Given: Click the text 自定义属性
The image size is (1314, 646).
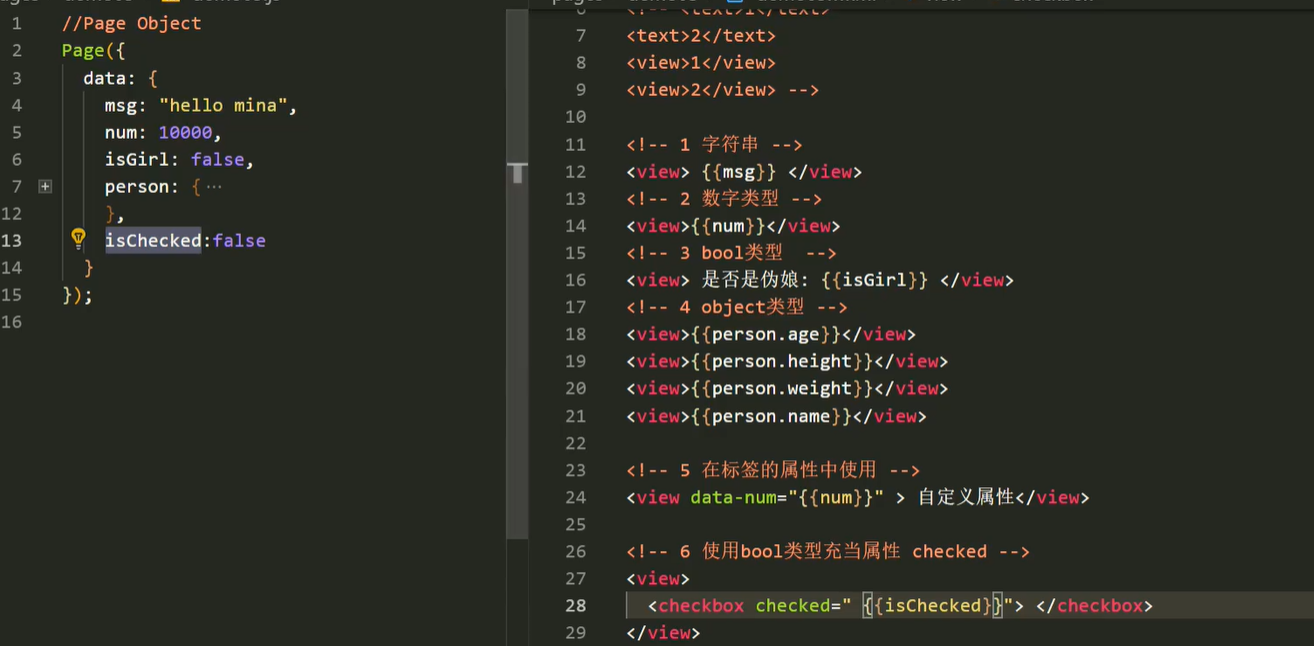Looking at the screenshot, I should coord(966,497).
